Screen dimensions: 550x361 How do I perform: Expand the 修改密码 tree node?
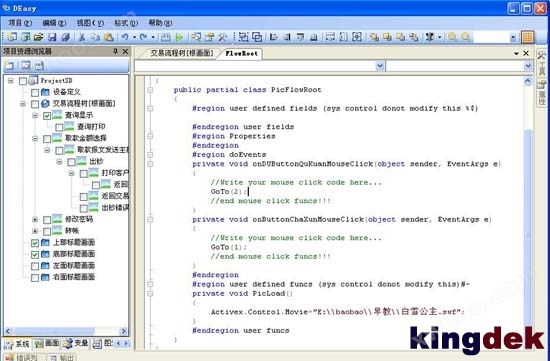pyautogui.click(x=35, y=220)
